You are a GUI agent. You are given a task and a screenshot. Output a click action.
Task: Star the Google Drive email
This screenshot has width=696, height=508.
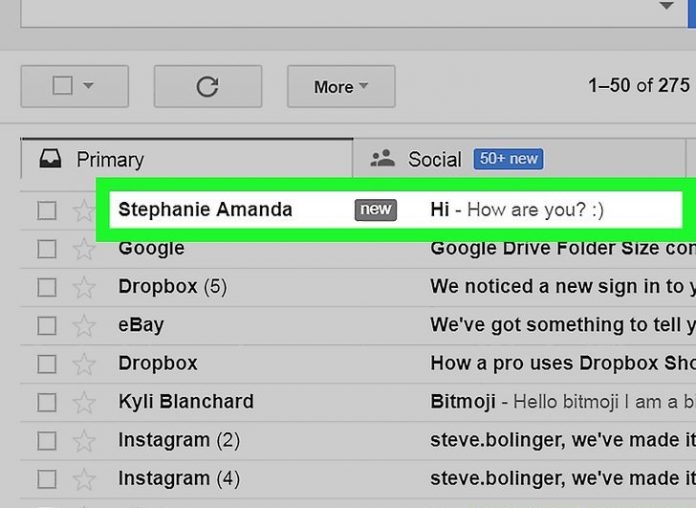(x=84, y=249)
